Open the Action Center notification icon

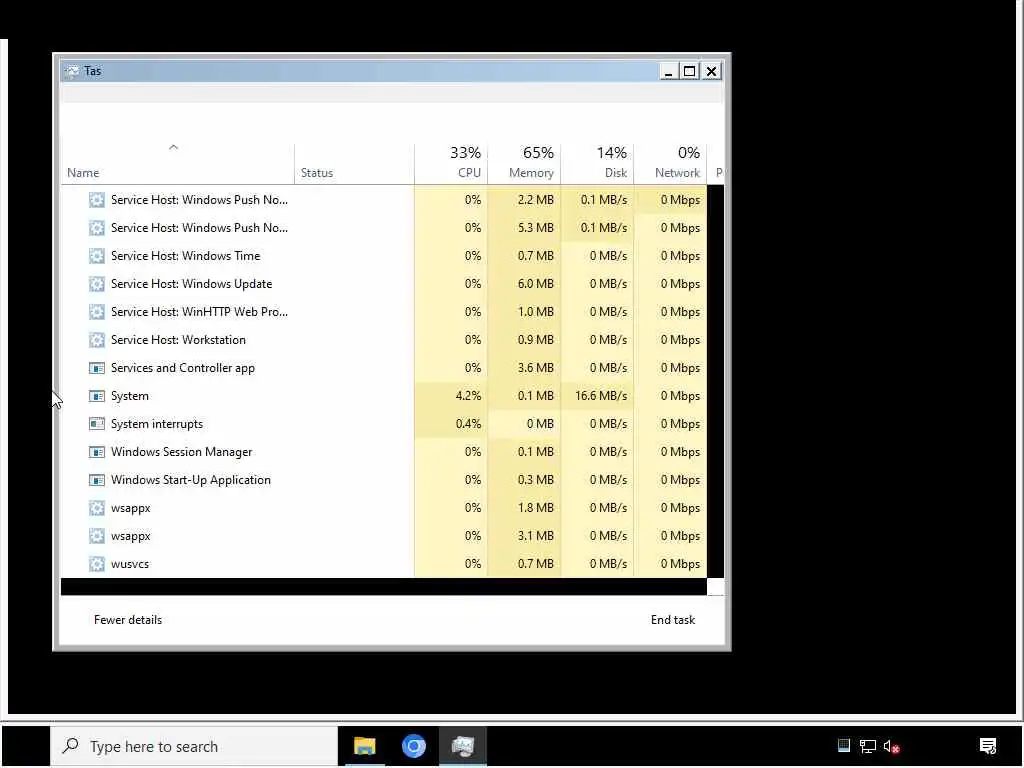point(988,746)
